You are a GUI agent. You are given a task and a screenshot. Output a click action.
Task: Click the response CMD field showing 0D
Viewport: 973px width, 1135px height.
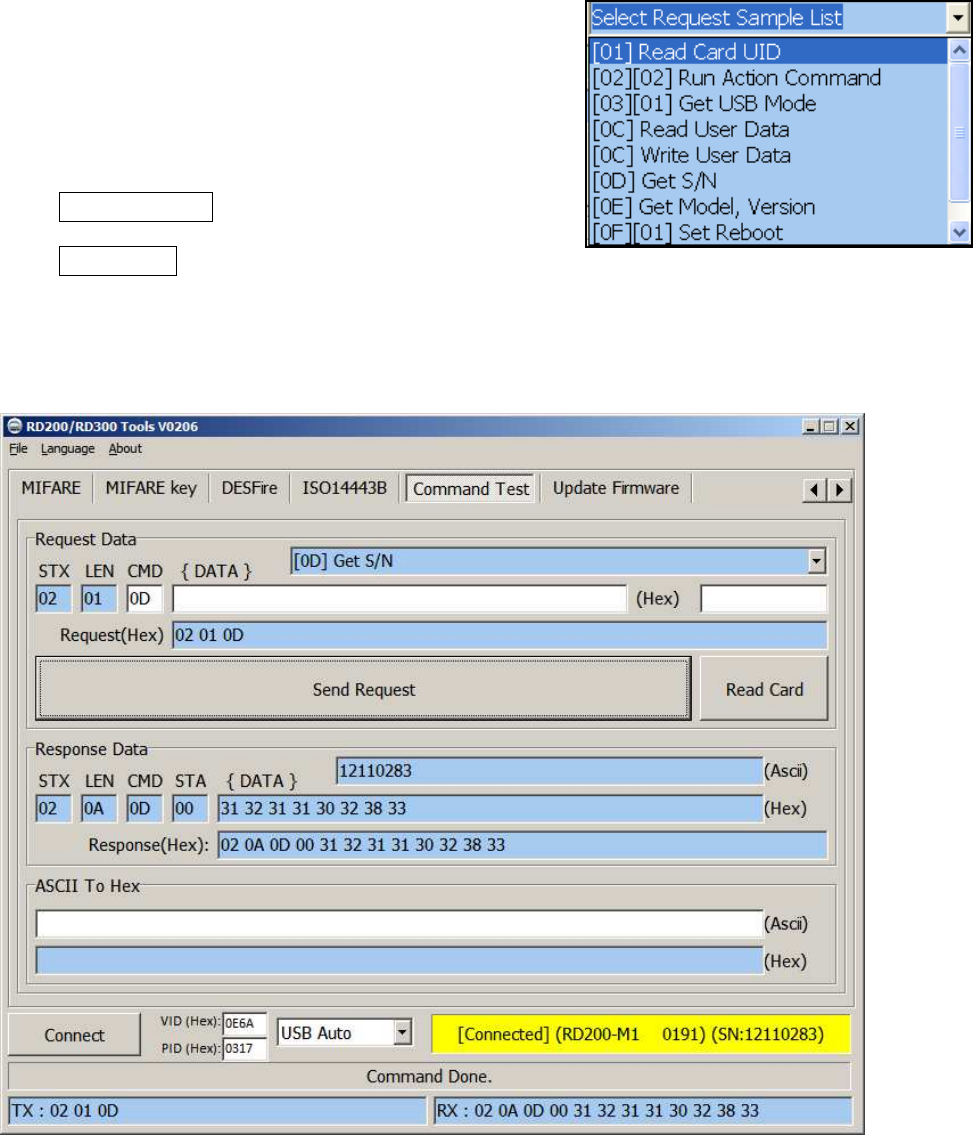coord(144,809)
